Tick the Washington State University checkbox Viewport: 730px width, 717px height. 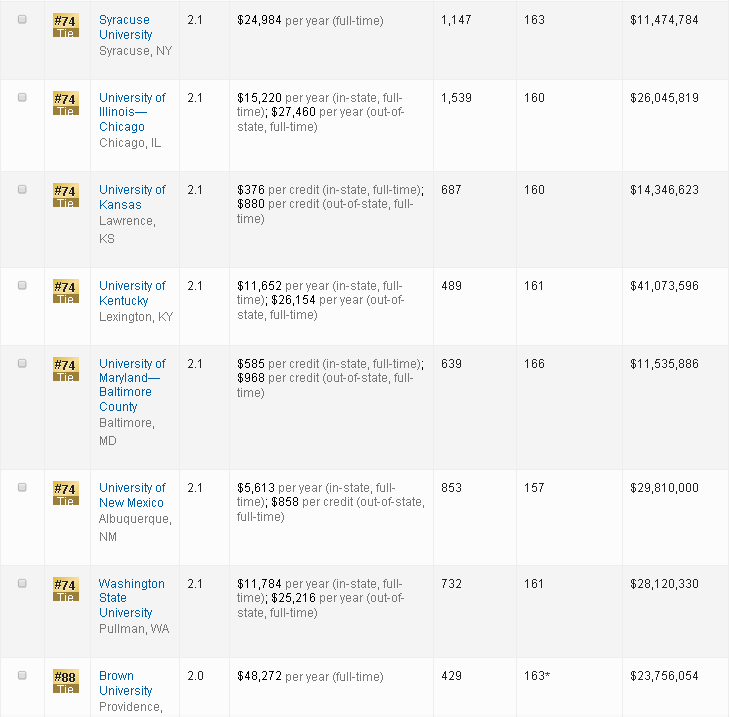23,583
